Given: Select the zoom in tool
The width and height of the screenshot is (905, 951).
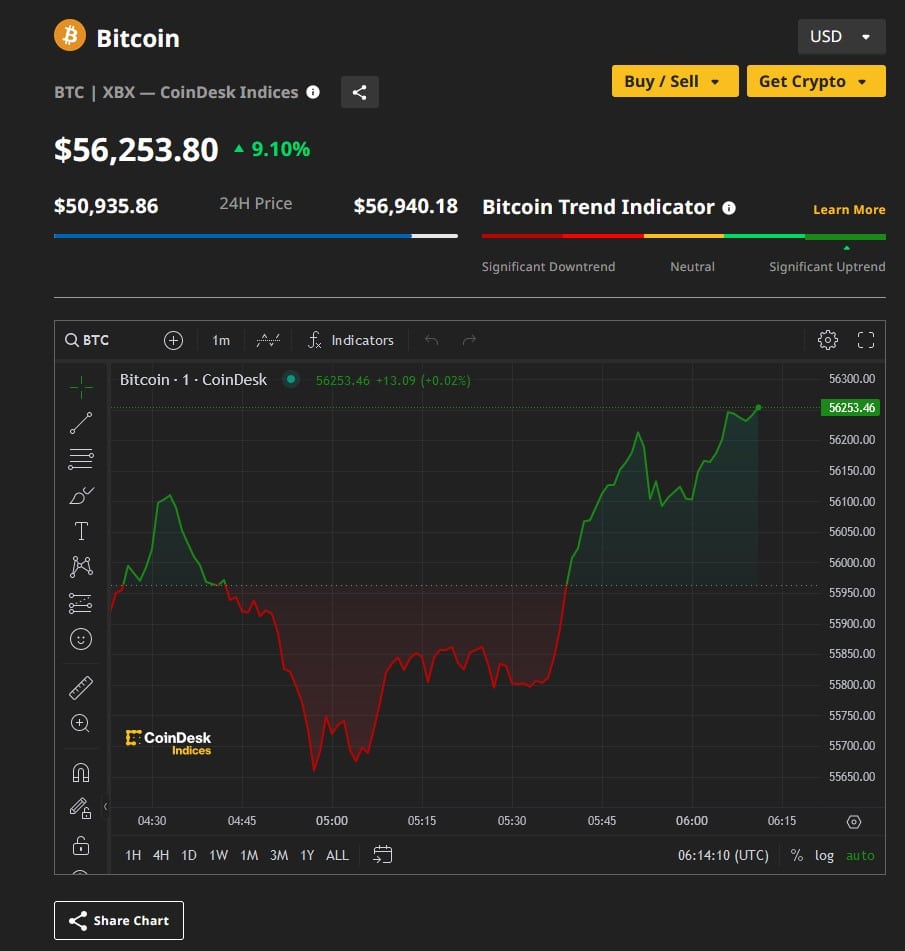Looking at the screenshot, I should (x=81, y=723).
